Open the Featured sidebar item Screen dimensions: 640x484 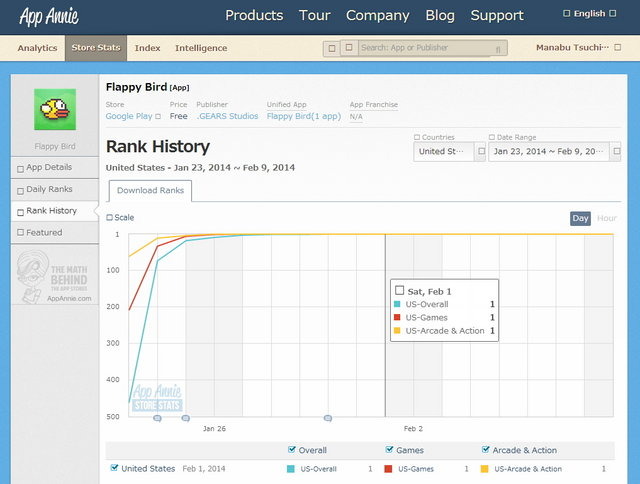[55, 233]
